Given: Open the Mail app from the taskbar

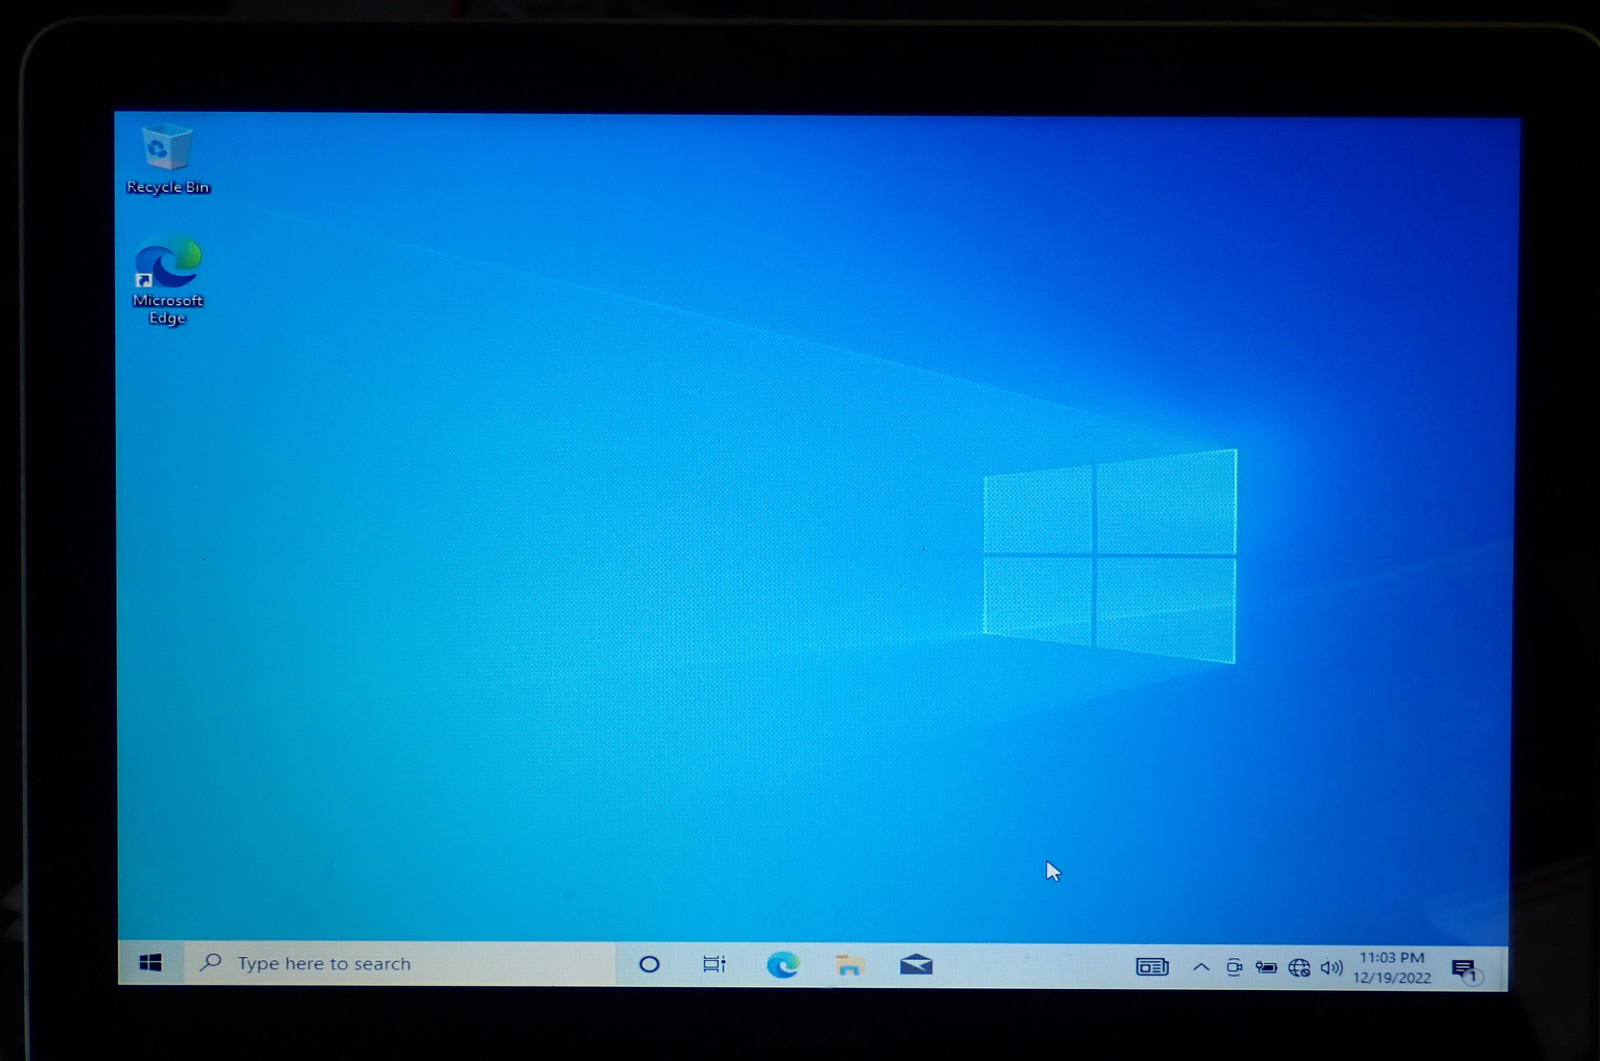Looking at the screenshot, I should coord(915,965).
